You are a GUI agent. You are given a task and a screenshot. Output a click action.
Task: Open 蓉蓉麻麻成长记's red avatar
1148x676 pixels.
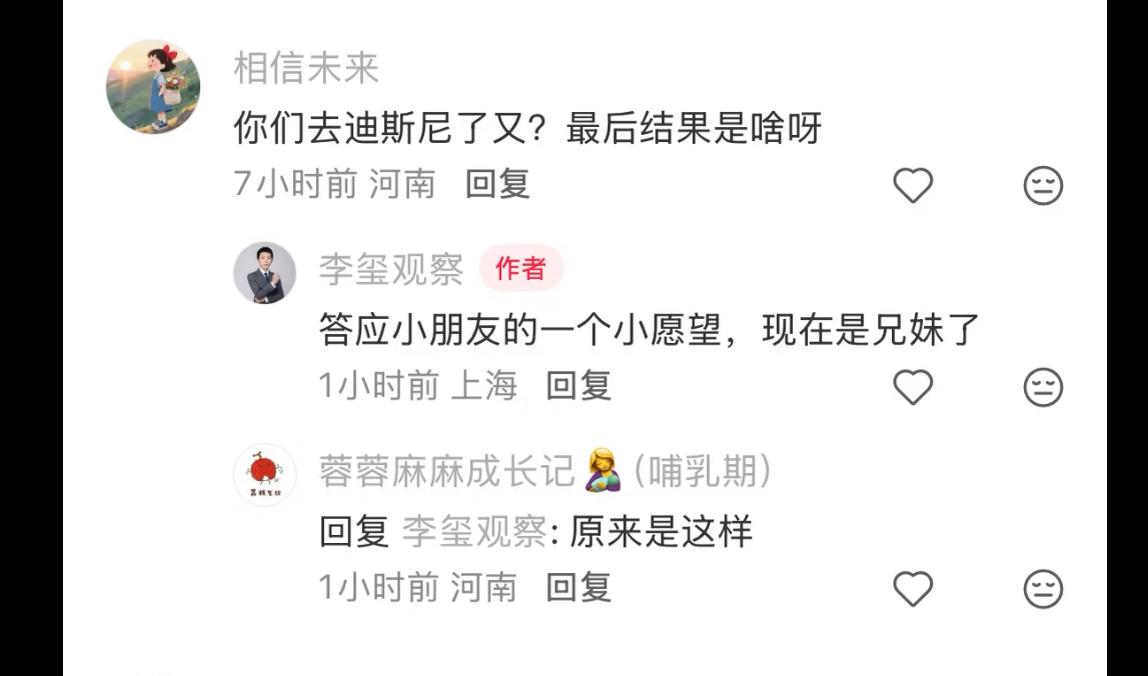coord(264,475)
